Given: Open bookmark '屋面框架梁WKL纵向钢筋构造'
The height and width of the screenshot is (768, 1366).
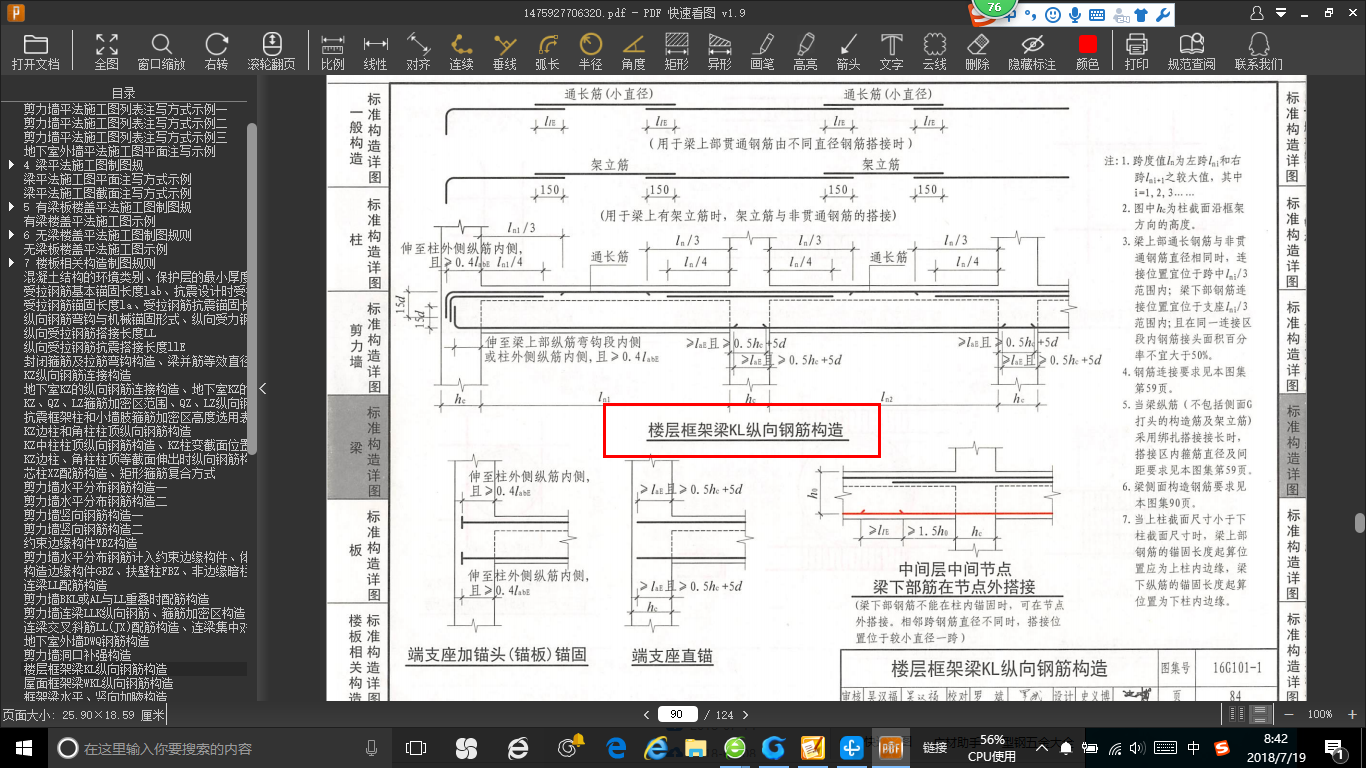Looking at the screenshot, I should pos(98,683).
